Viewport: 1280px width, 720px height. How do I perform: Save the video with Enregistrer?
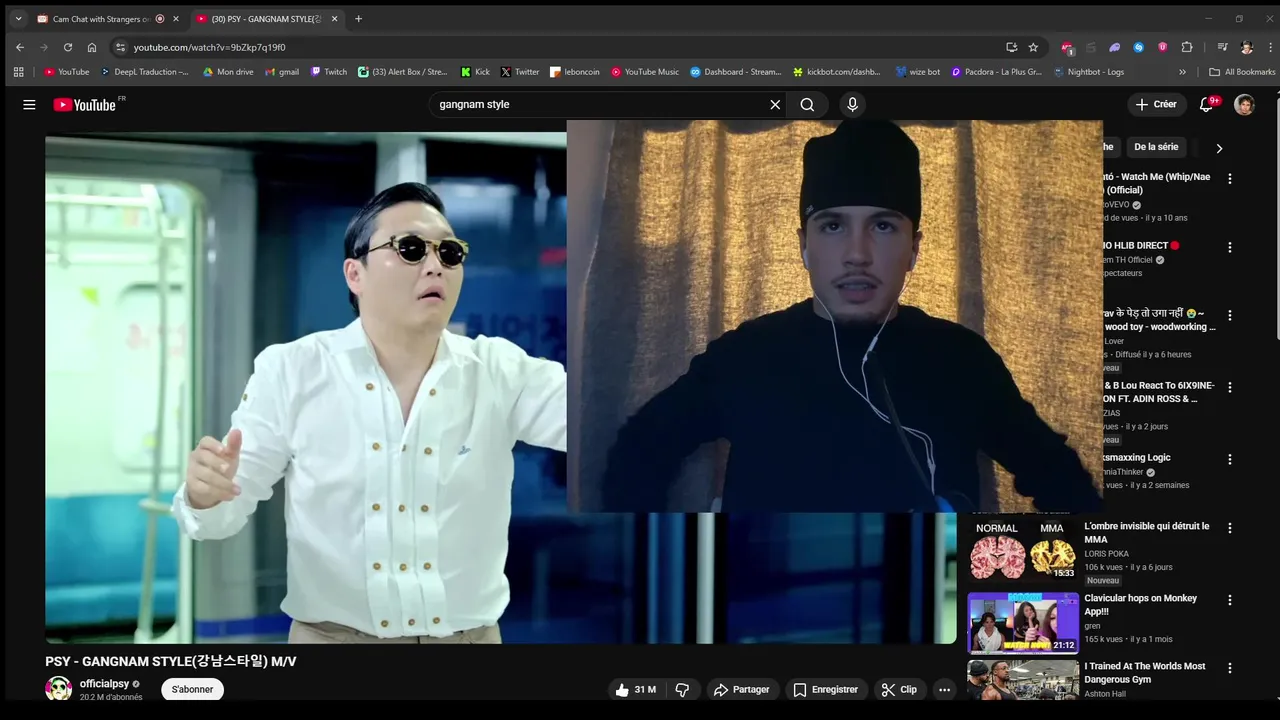826,690
